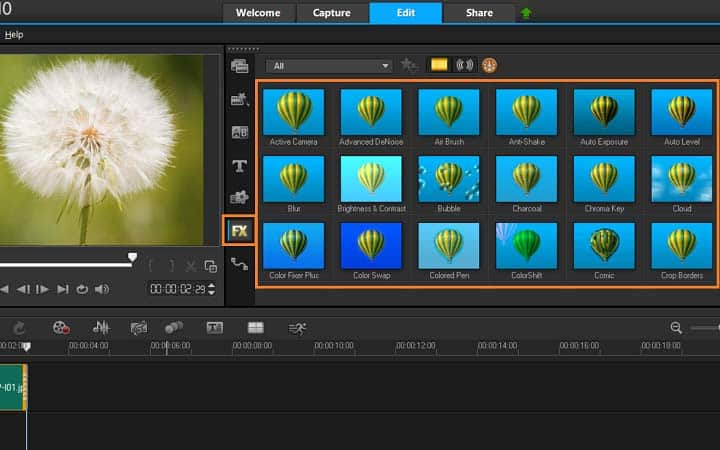Open the Path library icon
The width and height of the screenshot is (720, 450).
point(239,264)
